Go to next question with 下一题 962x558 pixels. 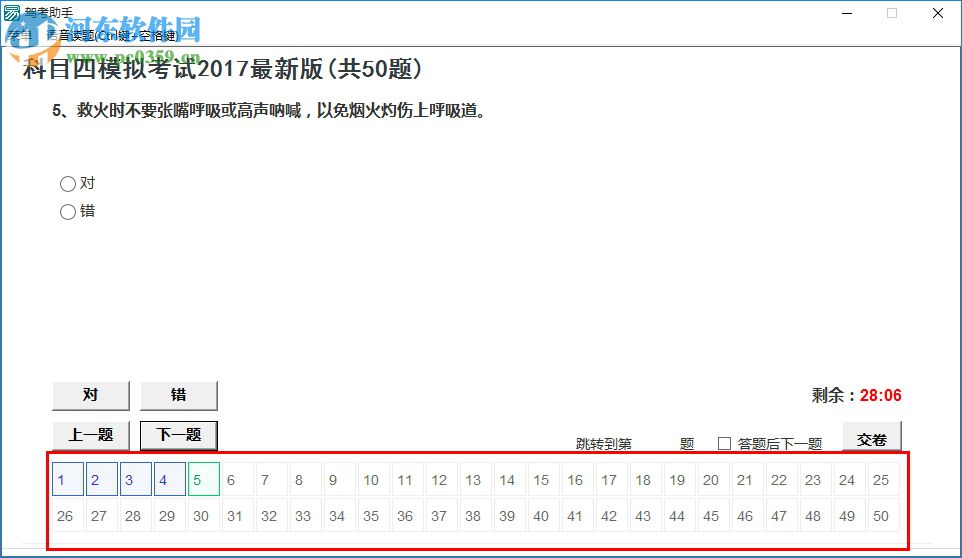(x=179, y=435)
